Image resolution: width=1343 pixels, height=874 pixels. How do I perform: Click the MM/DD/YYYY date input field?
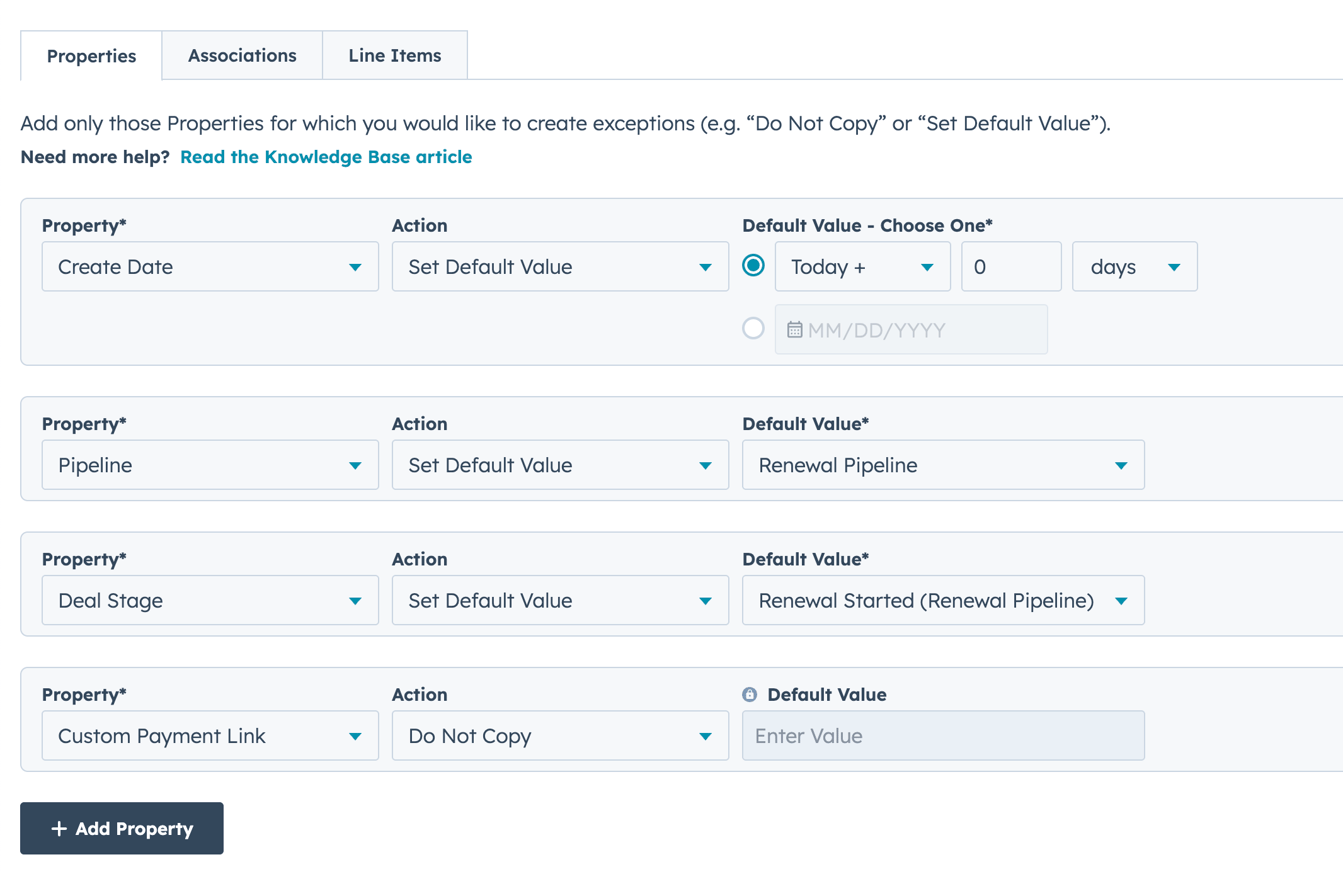coord(920,330)
